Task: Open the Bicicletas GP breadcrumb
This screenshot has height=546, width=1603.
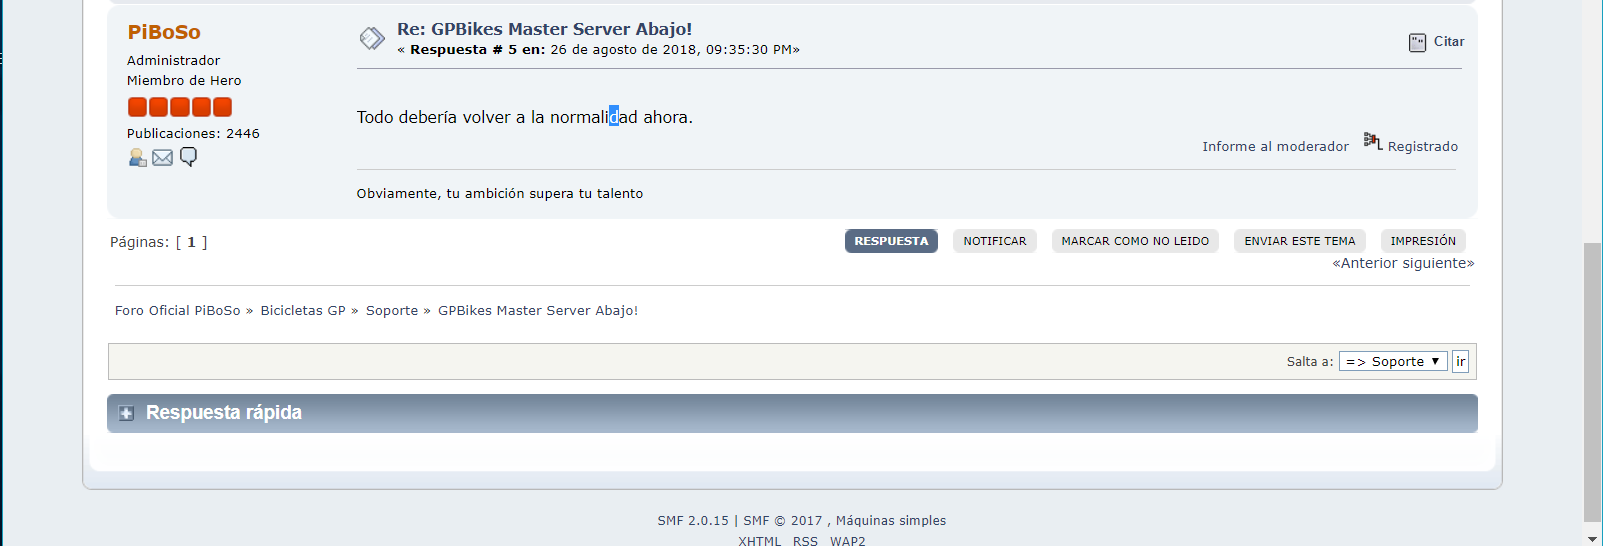Action: 303,311
